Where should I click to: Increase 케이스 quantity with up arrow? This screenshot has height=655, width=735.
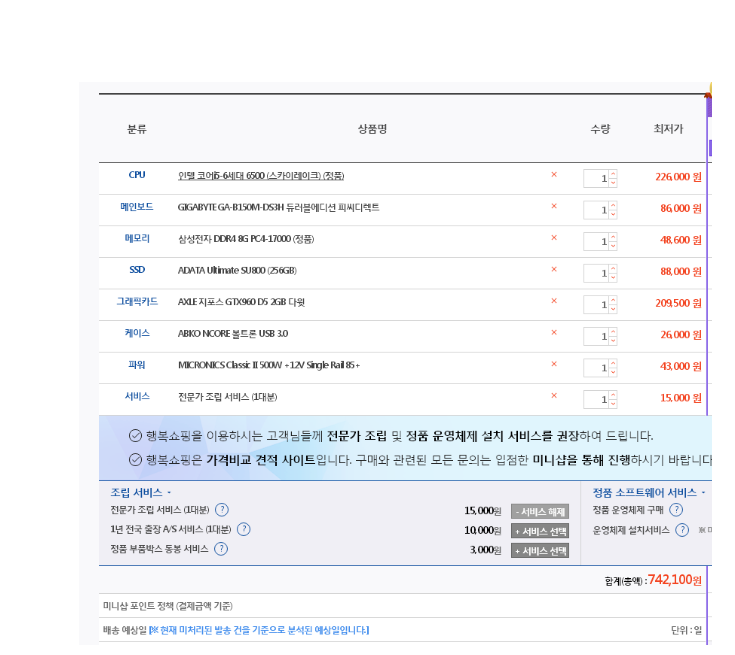(x=613, y=331)
